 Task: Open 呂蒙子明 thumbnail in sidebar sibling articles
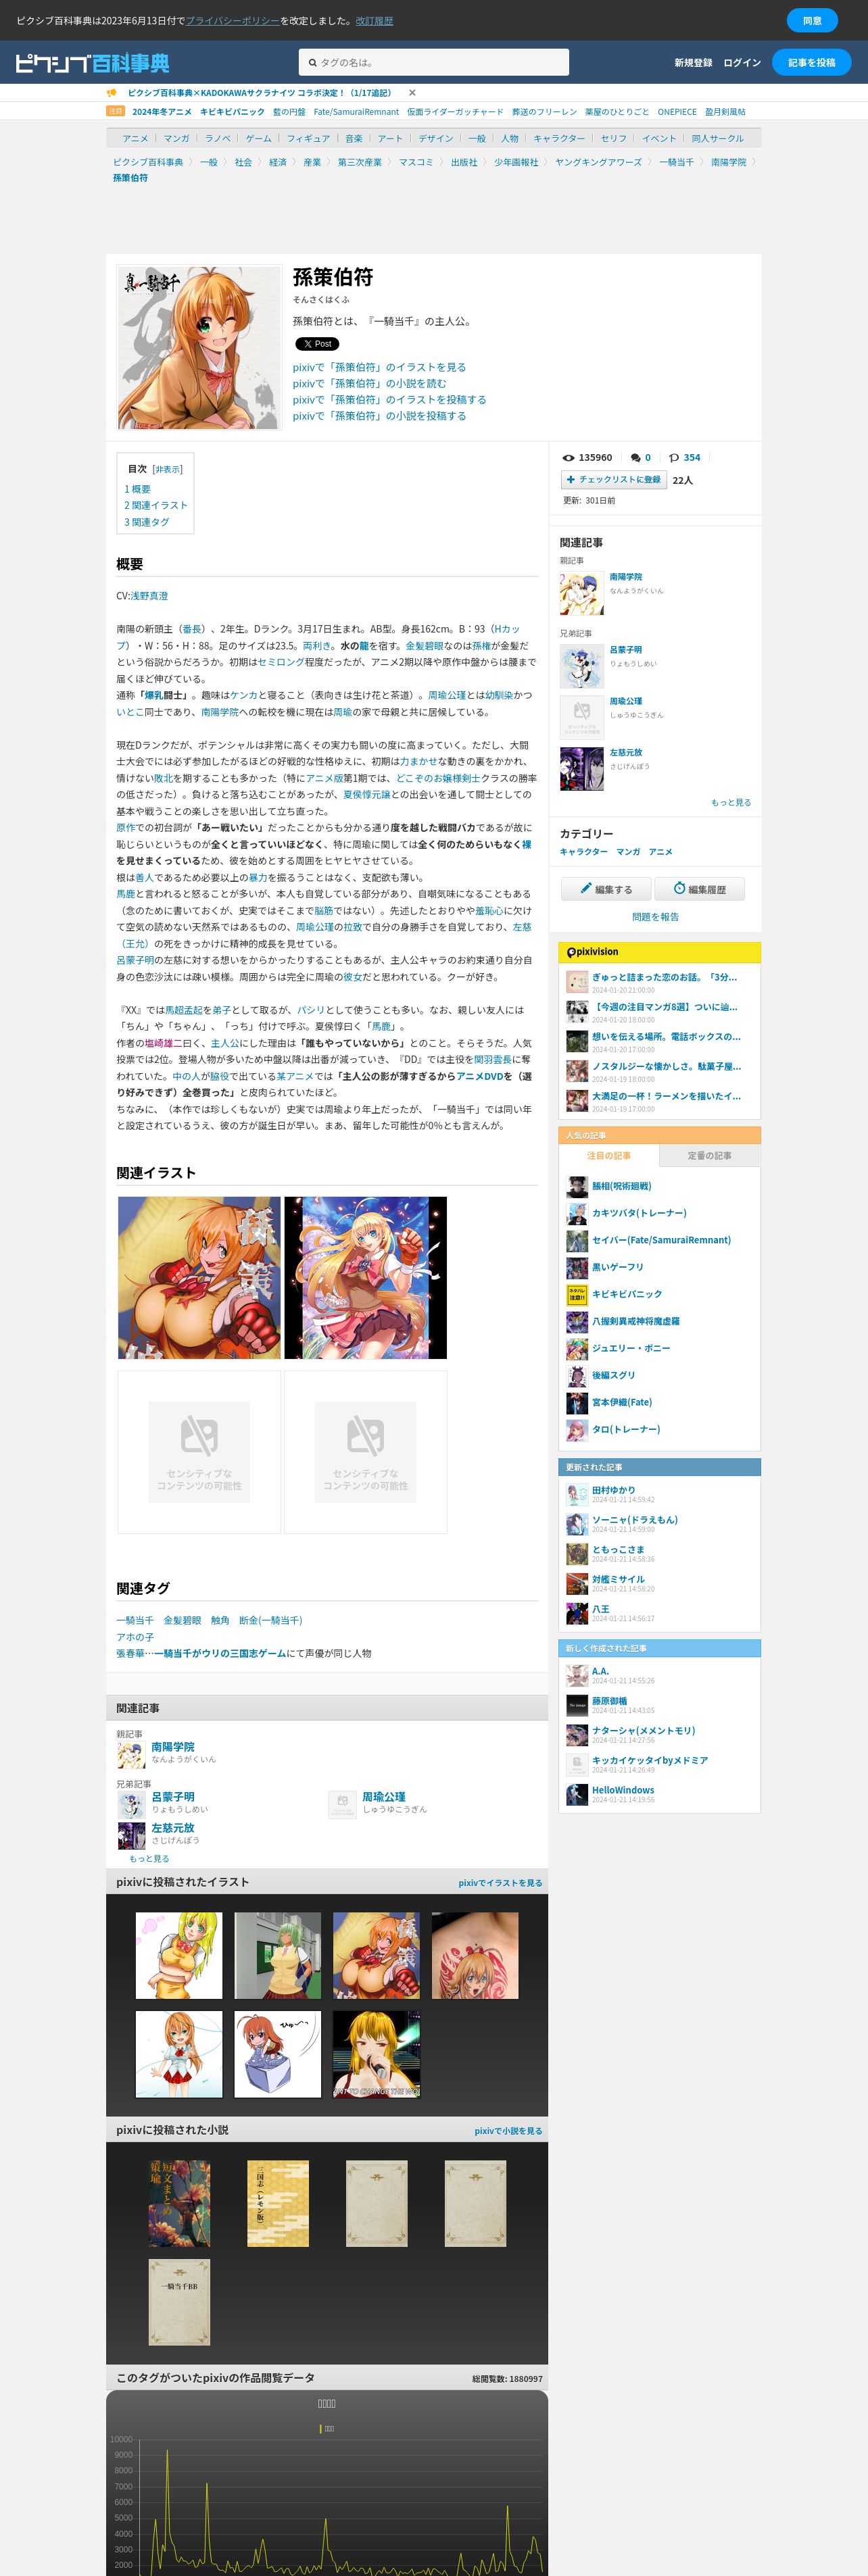click(x=581, y=666)
